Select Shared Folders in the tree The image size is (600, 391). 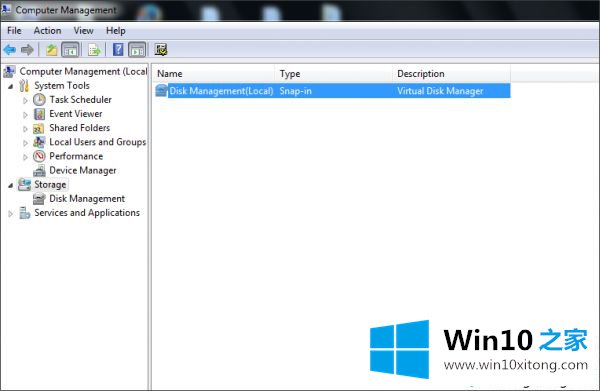[x=80, y=128]
